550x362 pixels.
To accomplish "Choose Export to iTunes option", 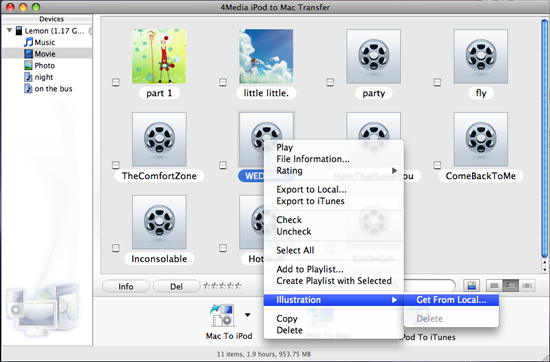I will (x=334, y=201).
